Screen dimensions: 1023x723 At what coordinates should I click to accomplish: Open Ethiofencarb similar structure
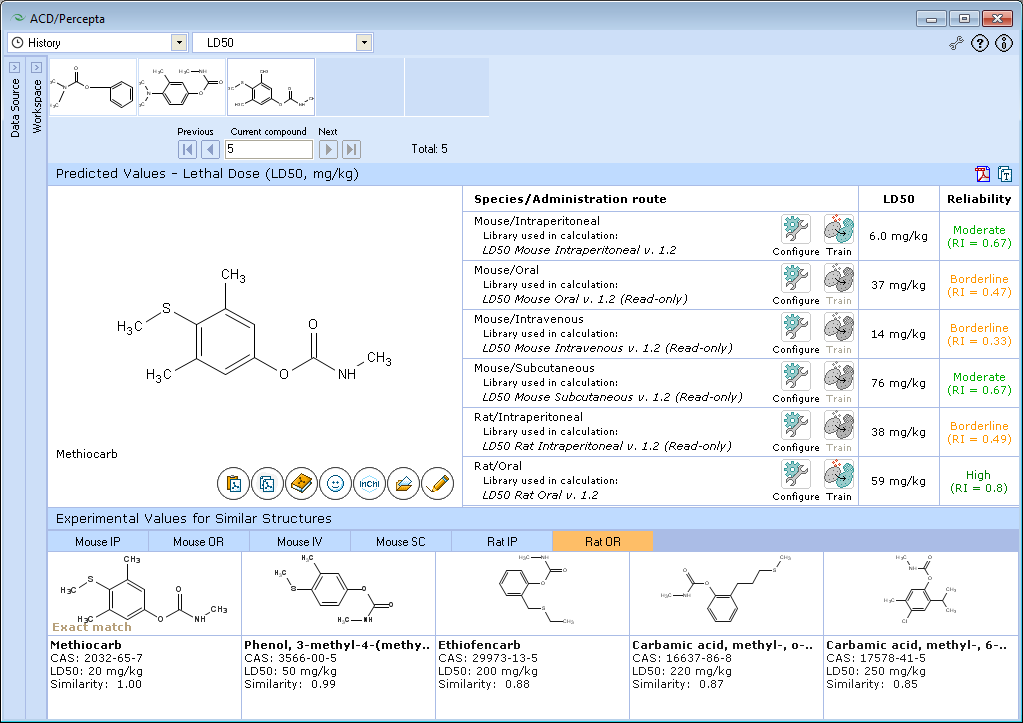[532, 594]
